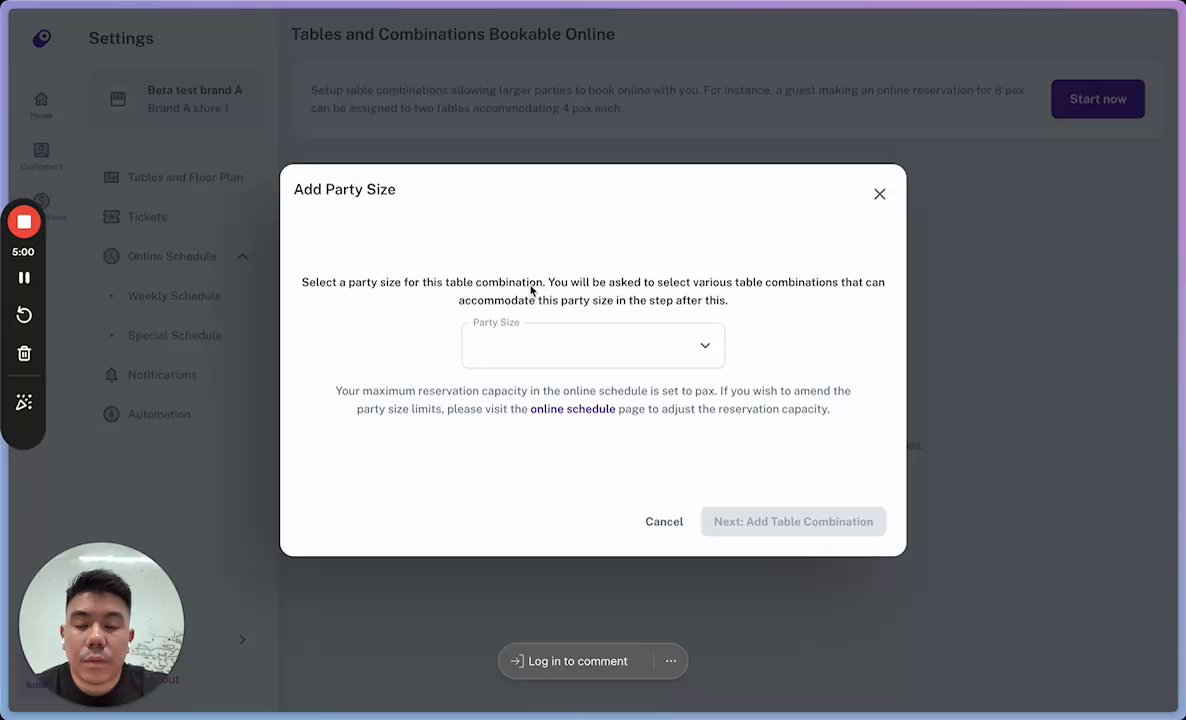Image resolution: width=1186 pixels, height=720 pixels.
Task: Open the Party Size dropdown
Action: tap(593, 345)
